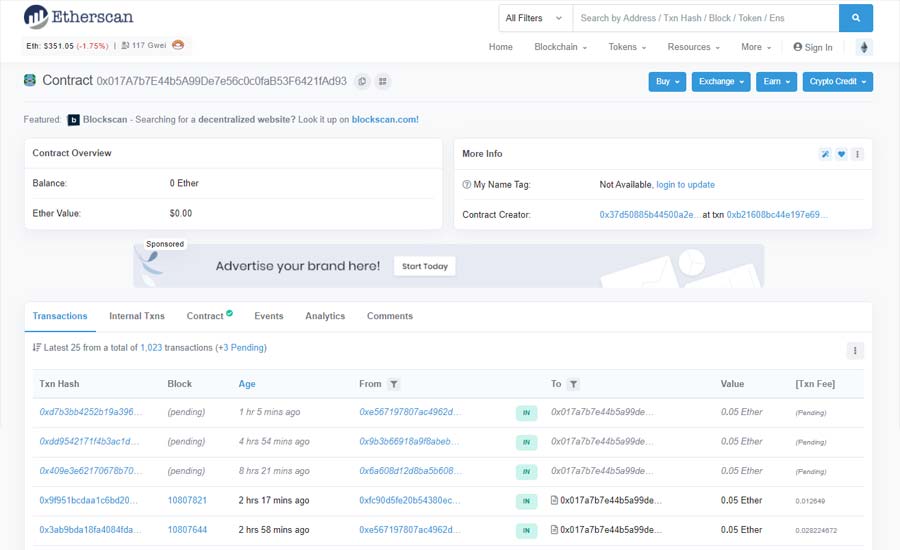Click contract file icon in block 10807821 row
The width and height of the screenshot is (900, 550).
554,500
